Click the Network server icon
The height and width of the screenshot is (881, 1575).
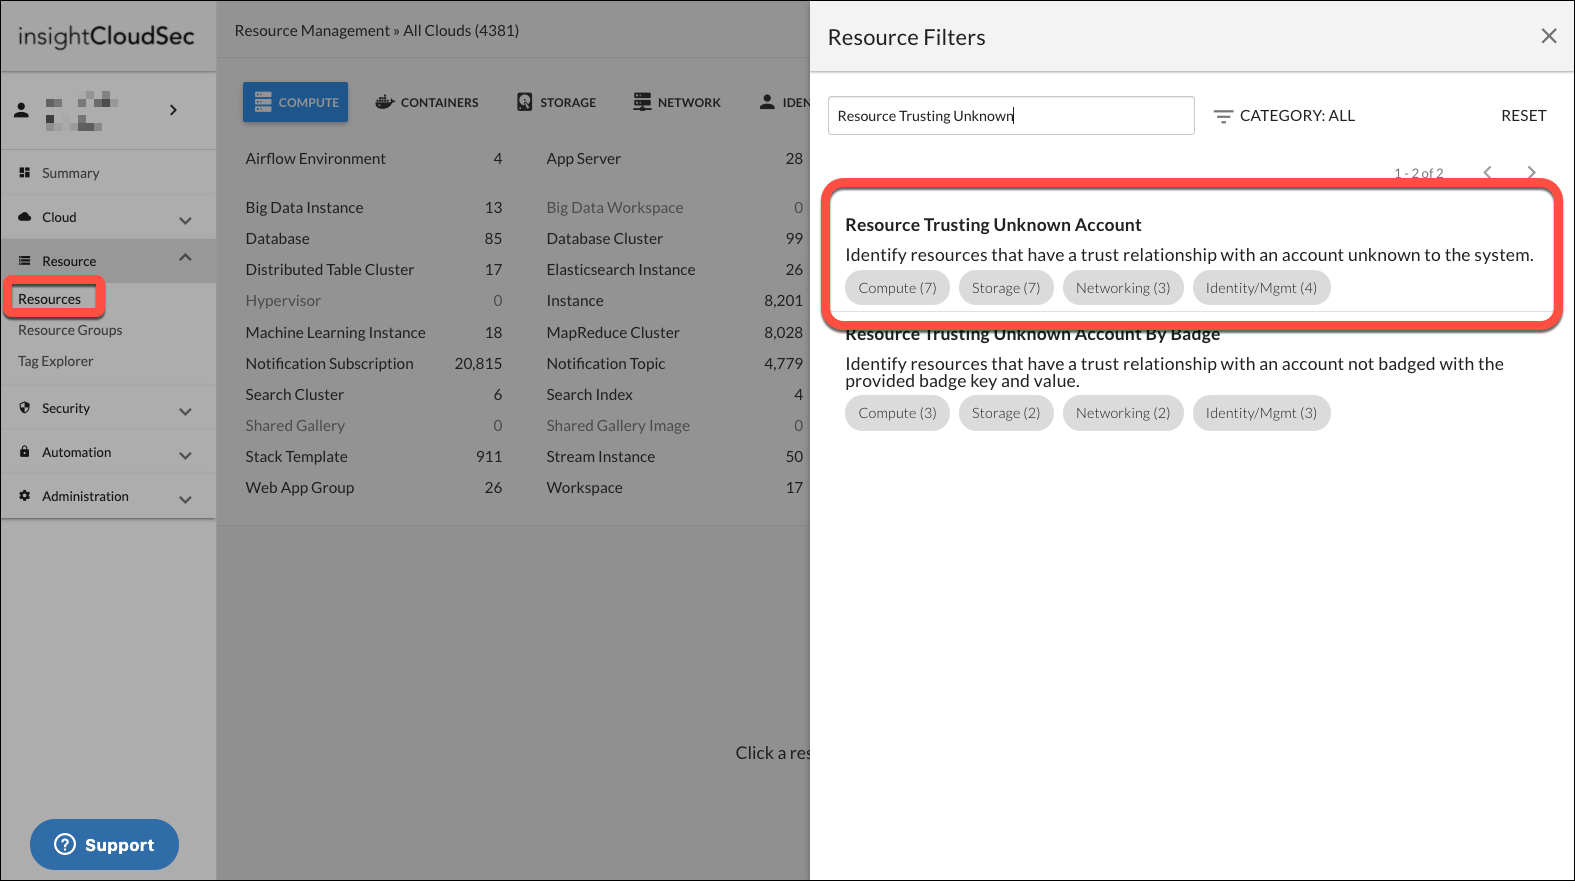(x=642, y=102)
